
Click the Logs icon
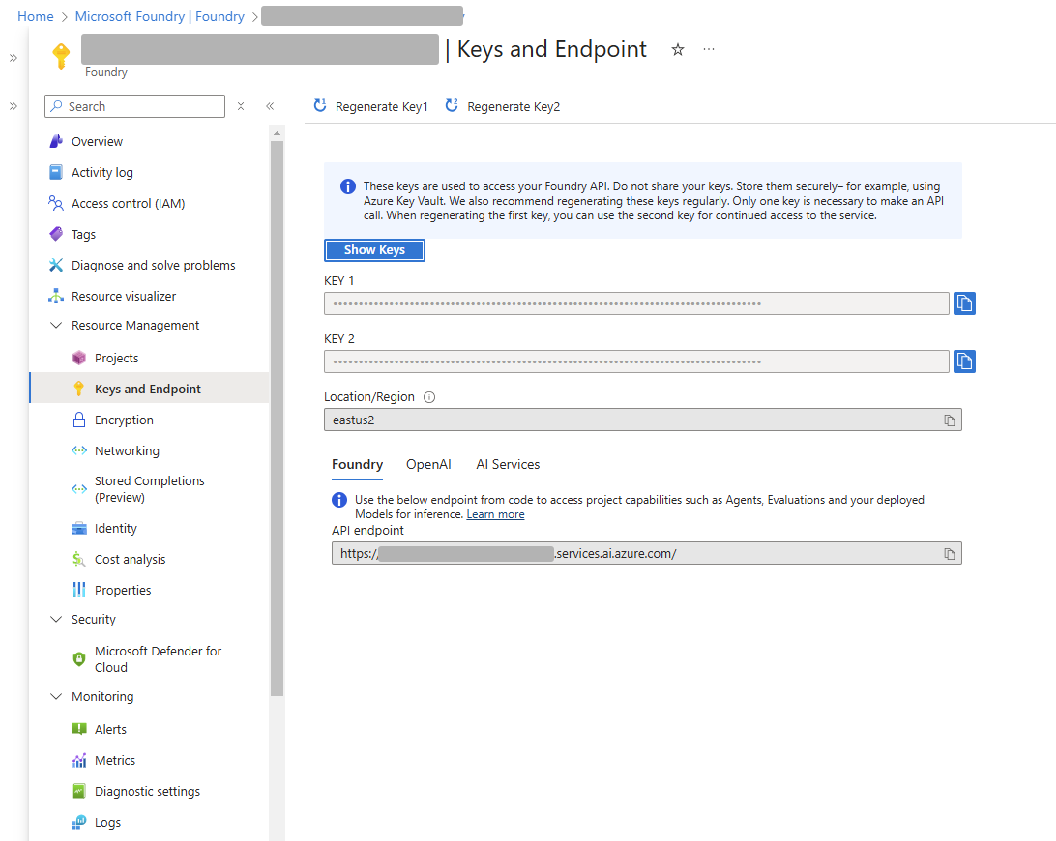79,822
